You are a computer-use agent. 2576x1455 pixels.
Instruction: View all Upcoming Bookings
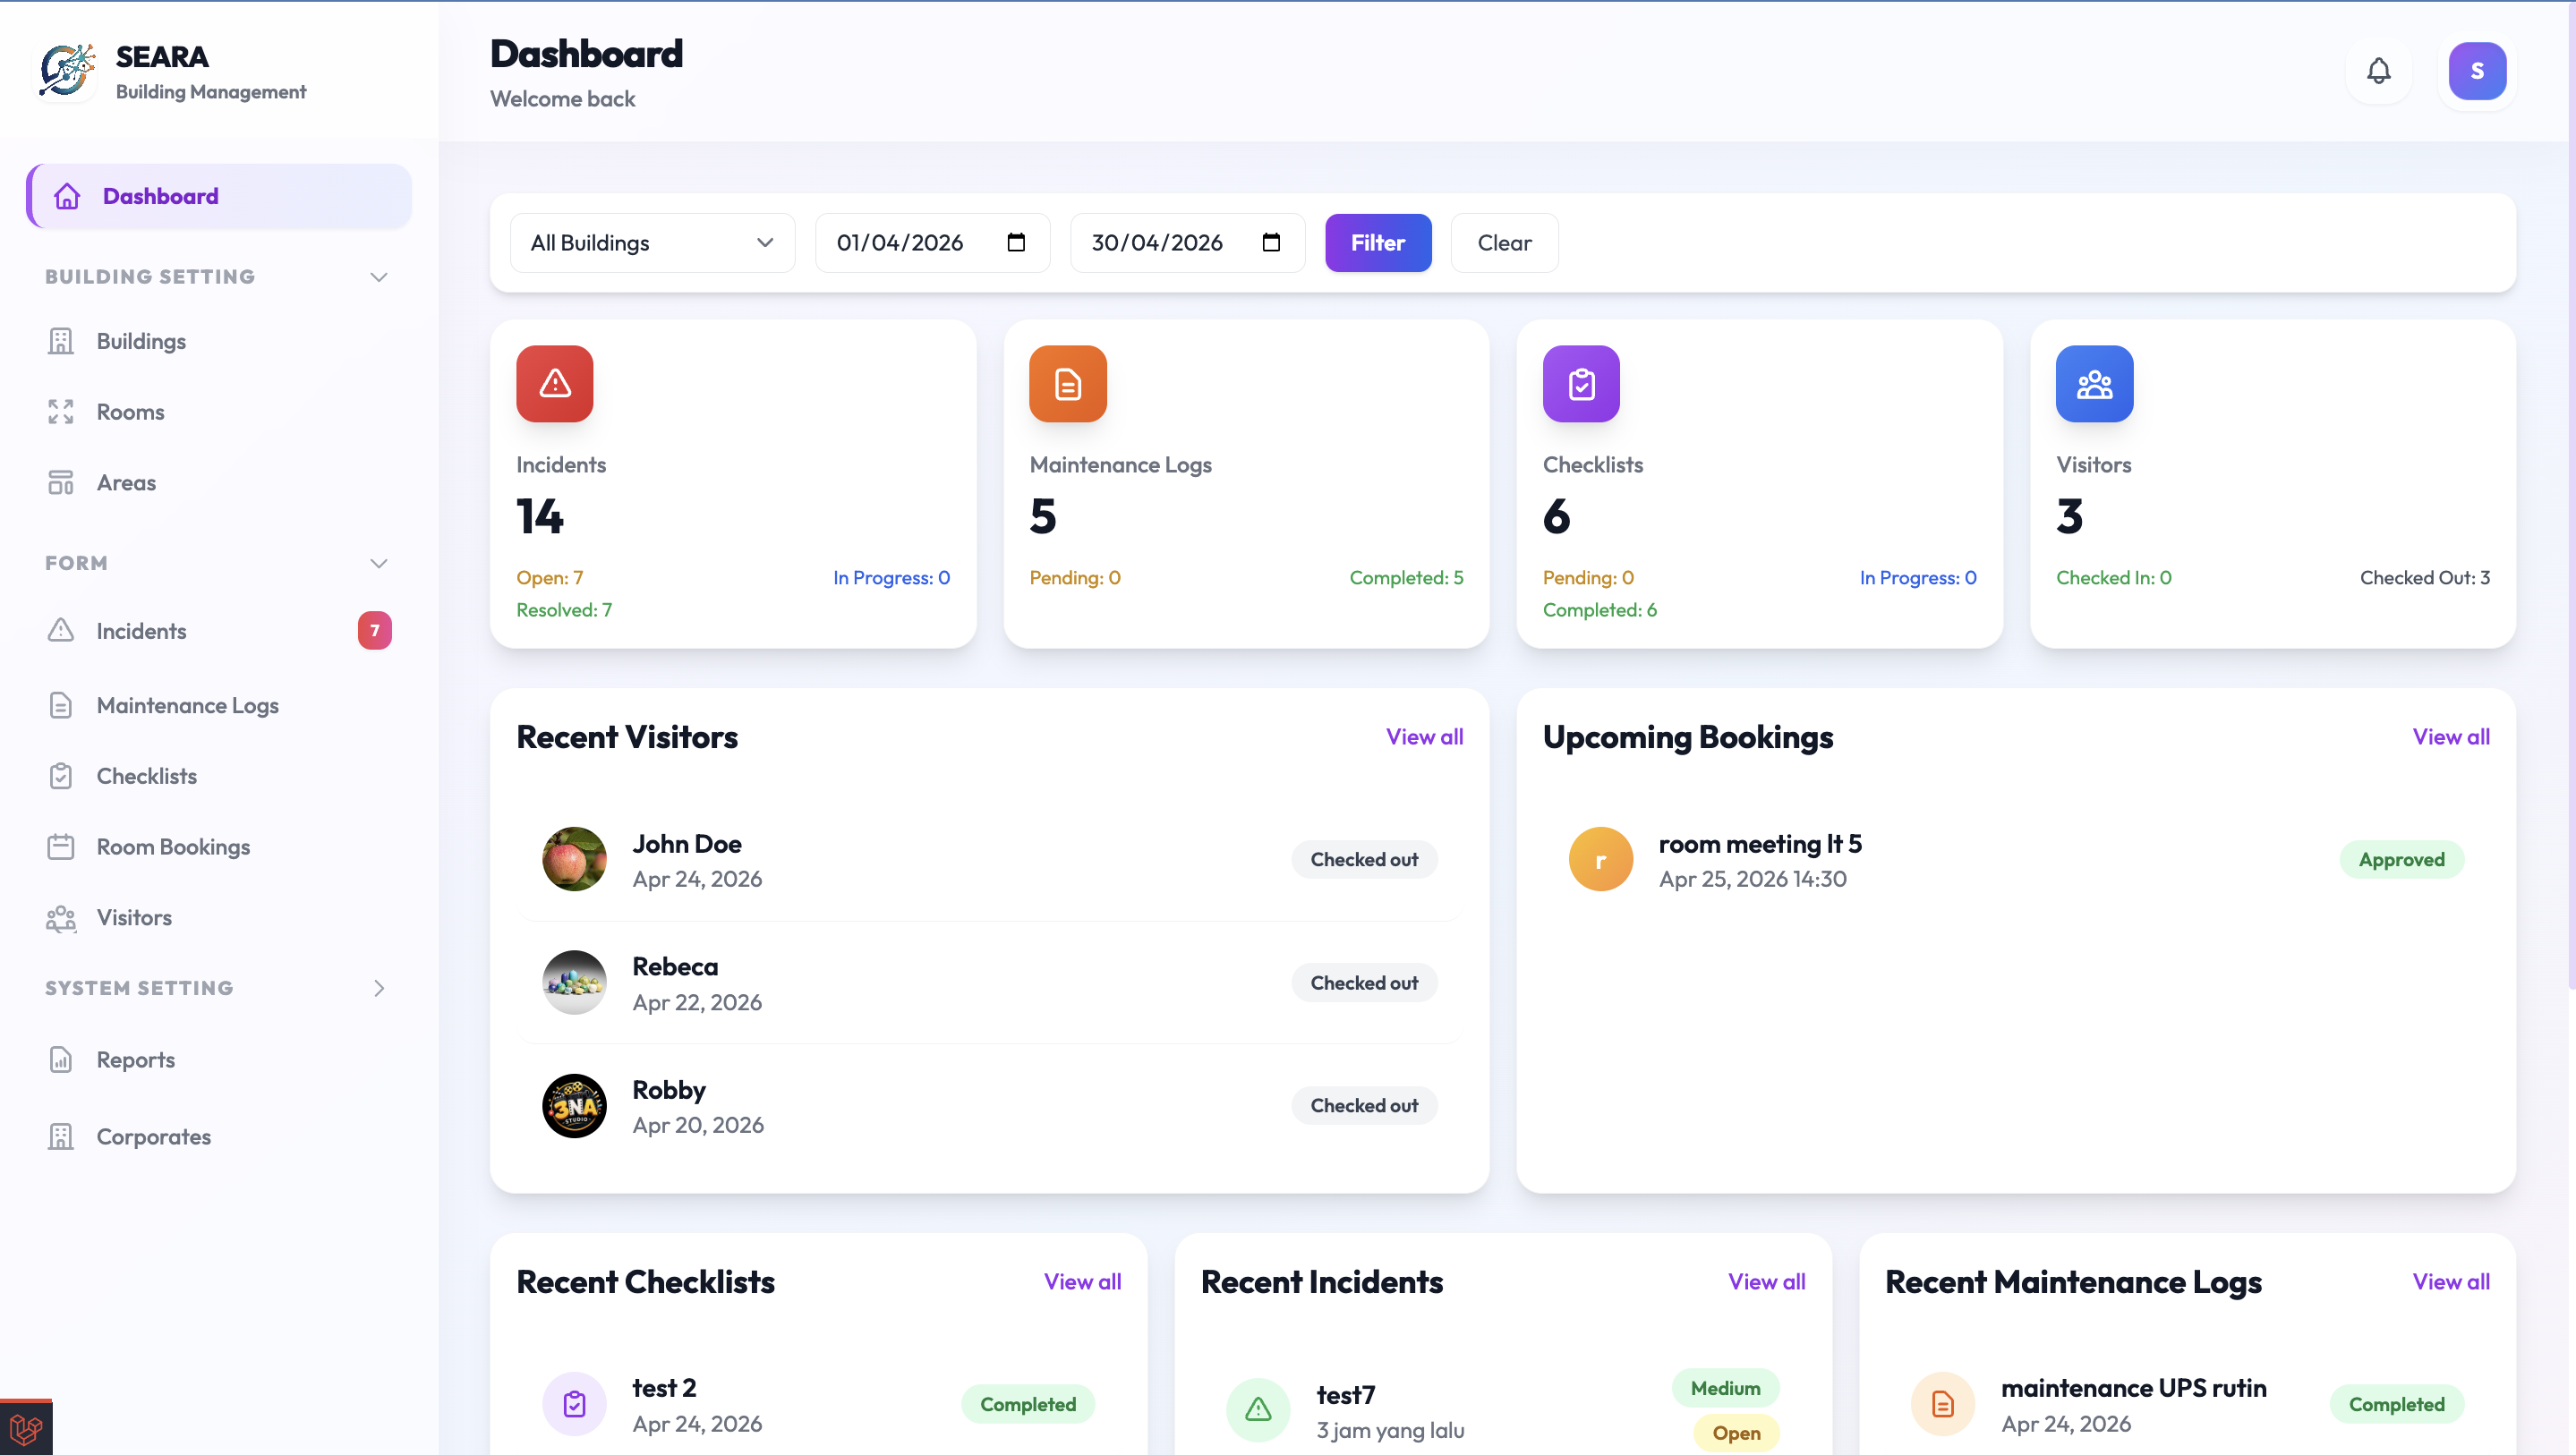click(2451, 736)
